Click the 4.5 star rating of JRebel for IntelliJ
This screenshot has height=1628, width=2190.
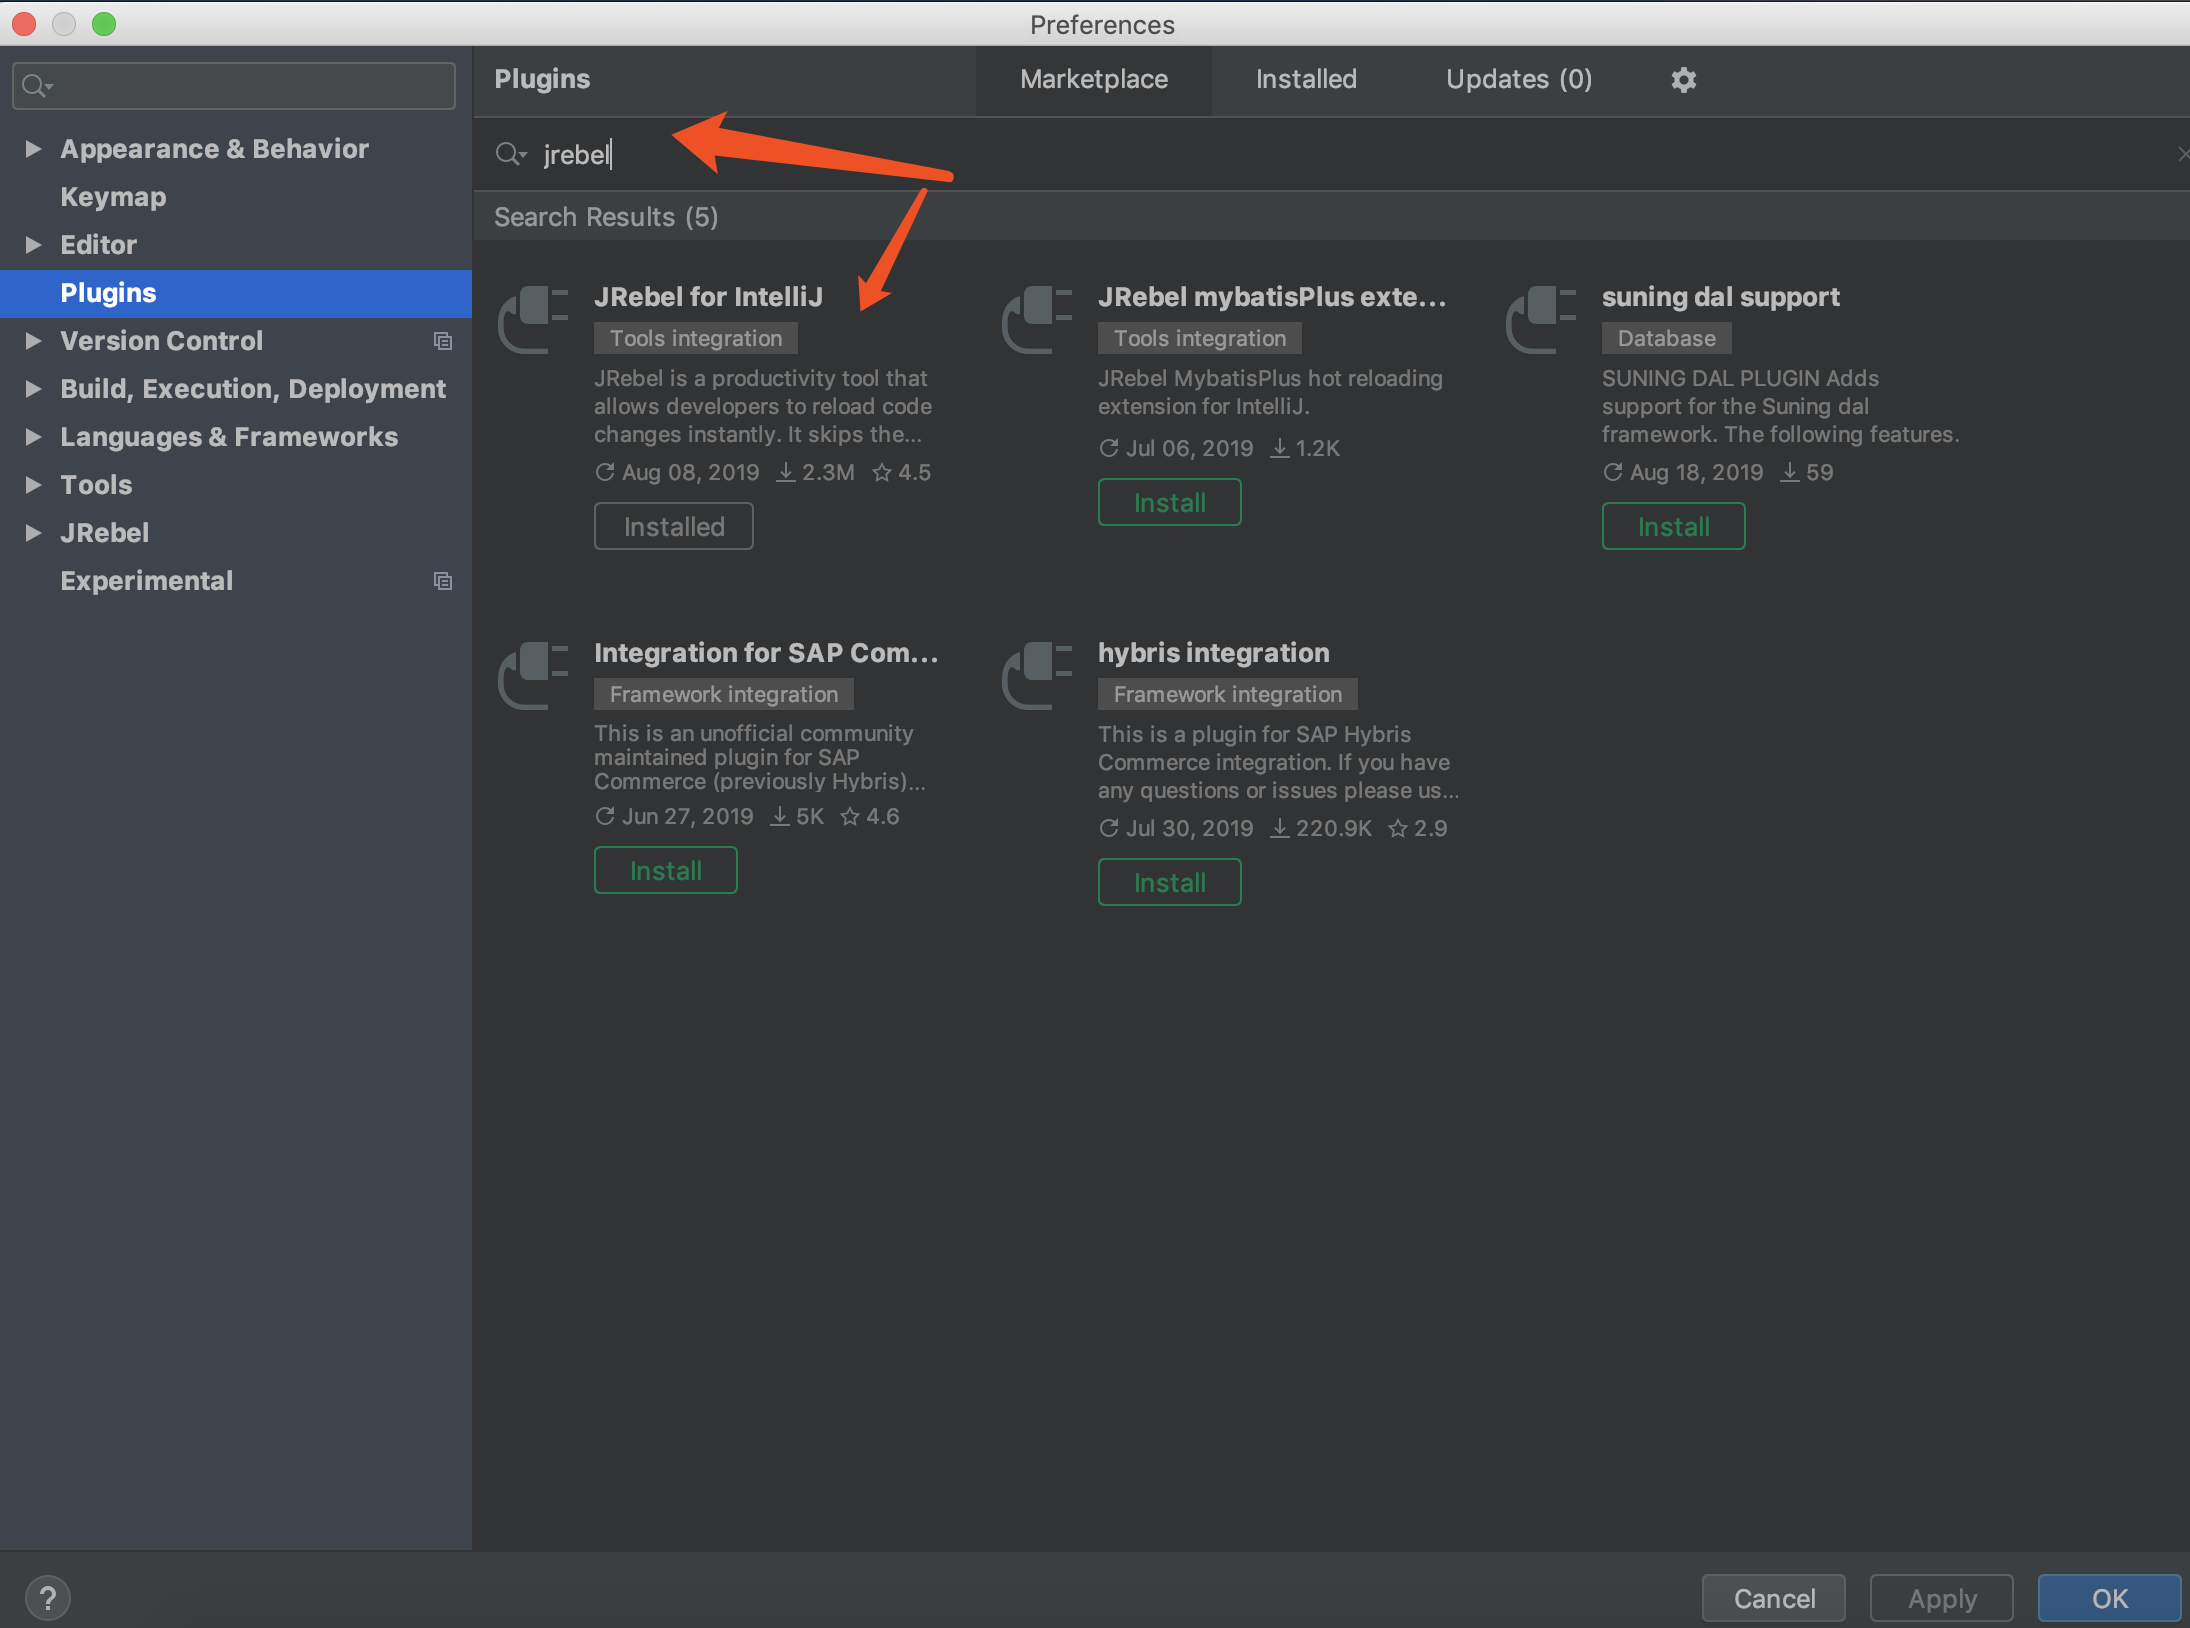pos(902,472)
